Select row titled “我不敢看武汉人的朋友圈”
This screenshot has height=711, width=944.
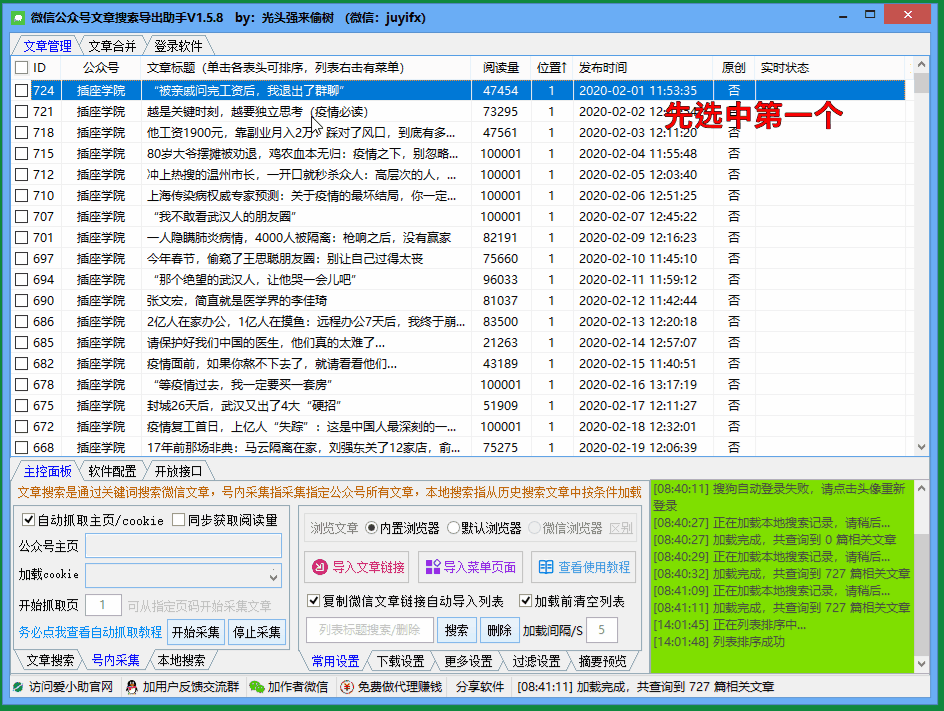458,216
